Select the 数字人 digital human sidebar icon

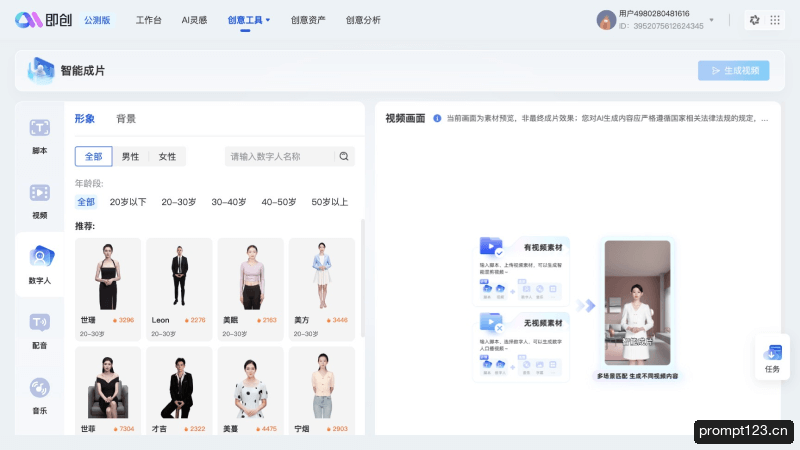click(x=40, y=257)
